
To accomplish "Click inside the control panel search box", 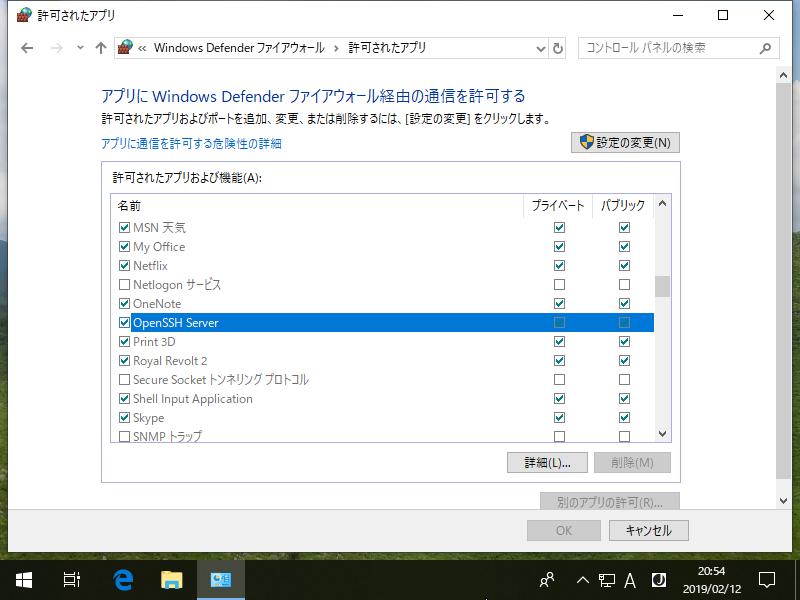I will point(670,47).
